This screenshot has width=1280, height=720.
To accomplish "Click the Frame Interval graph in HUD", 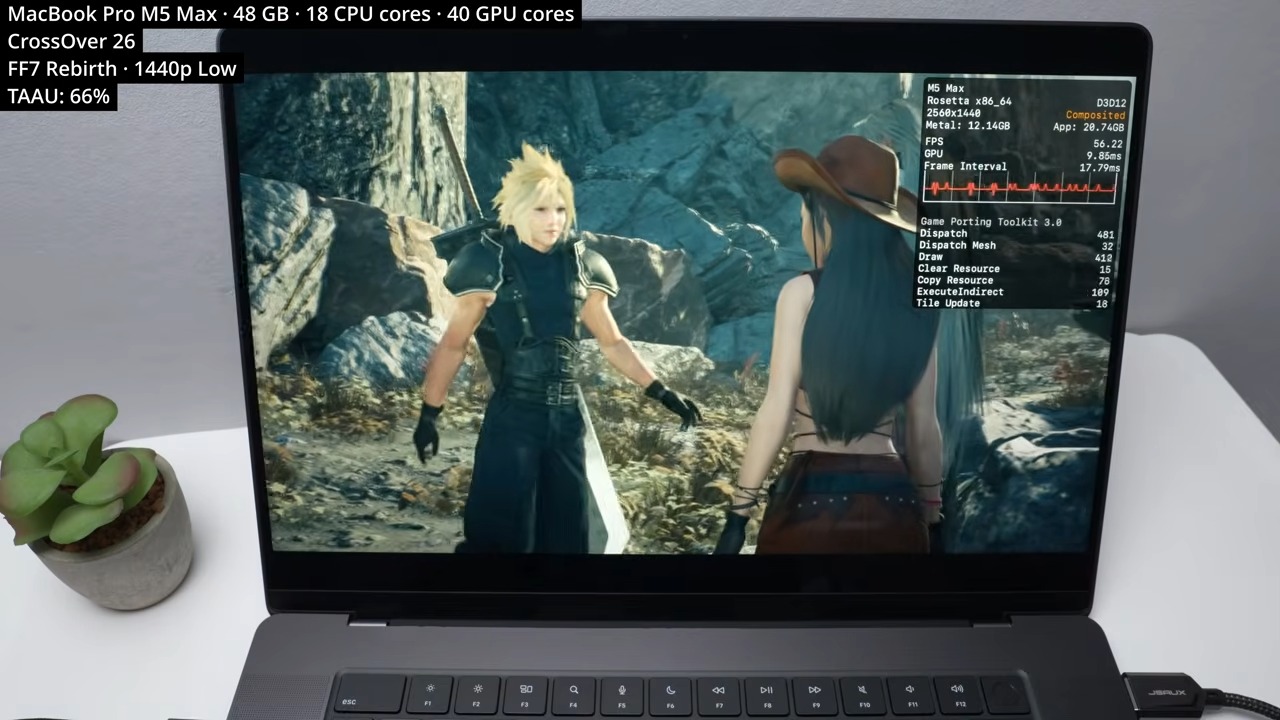I will point(1022,188).
